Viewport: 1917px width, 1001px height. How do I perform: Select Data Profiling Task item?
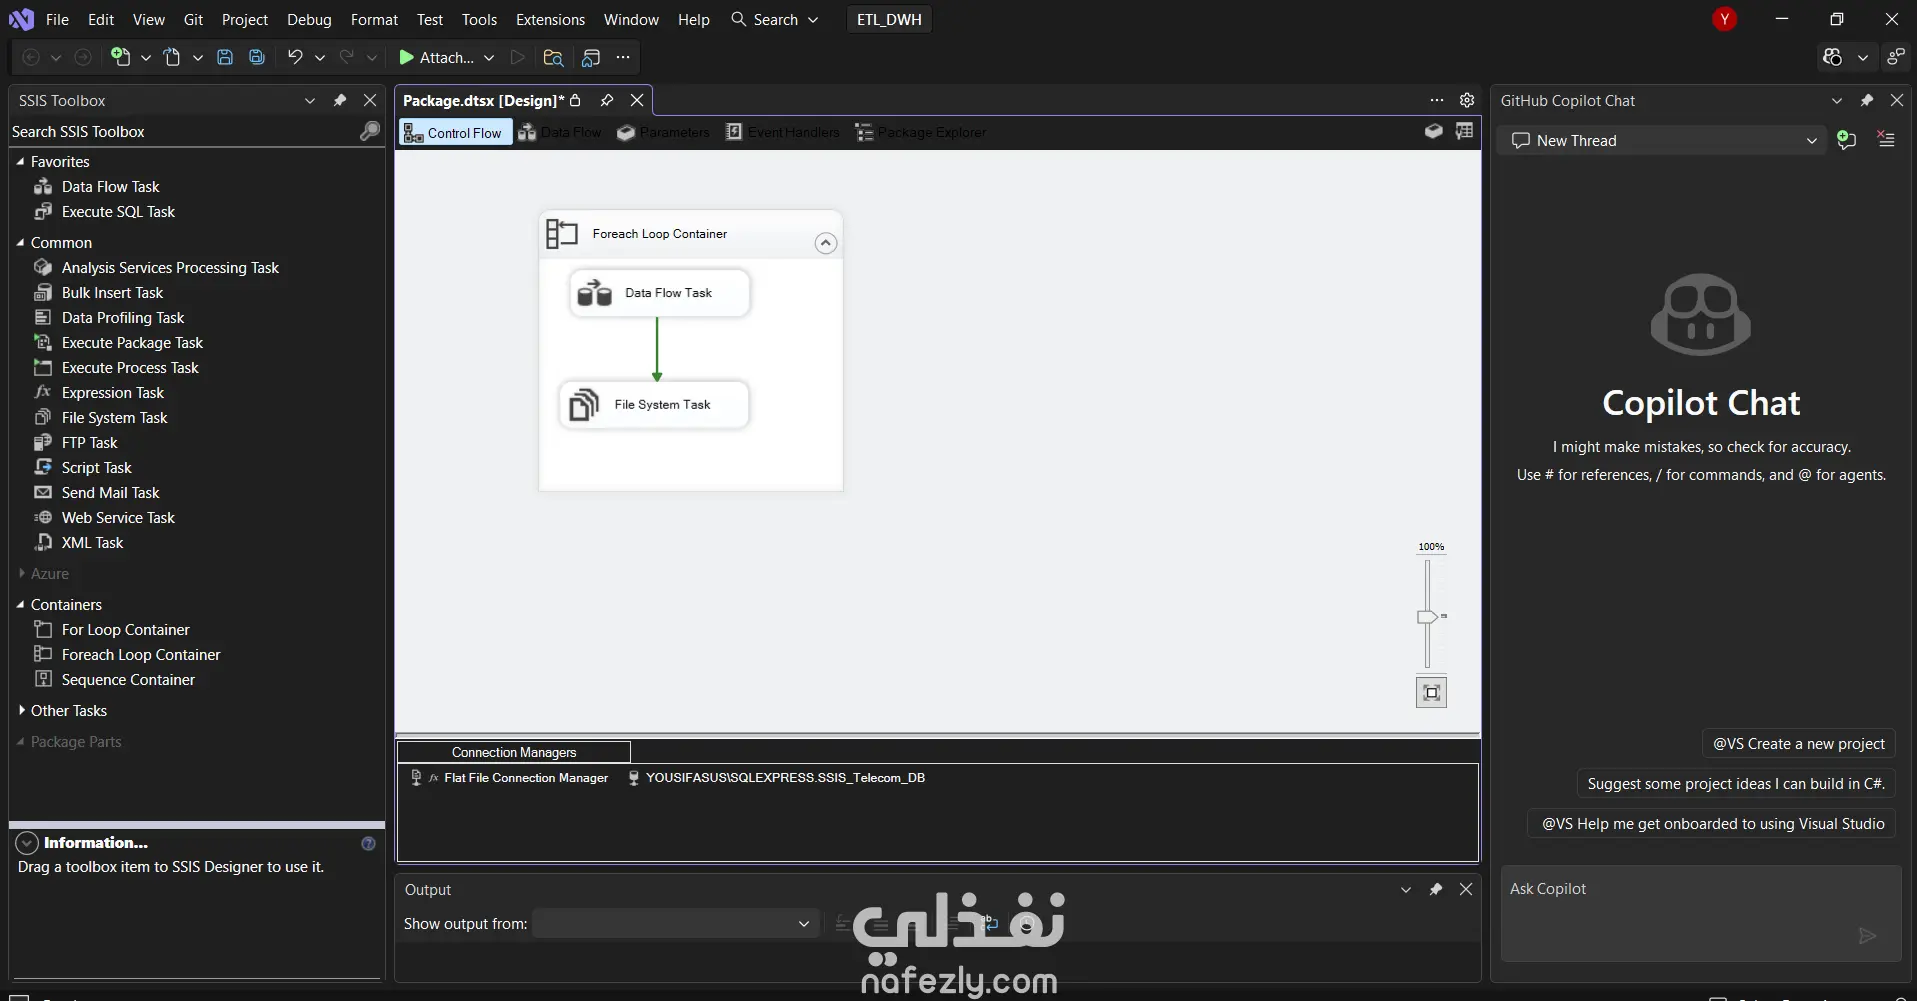tap(123, 318)
